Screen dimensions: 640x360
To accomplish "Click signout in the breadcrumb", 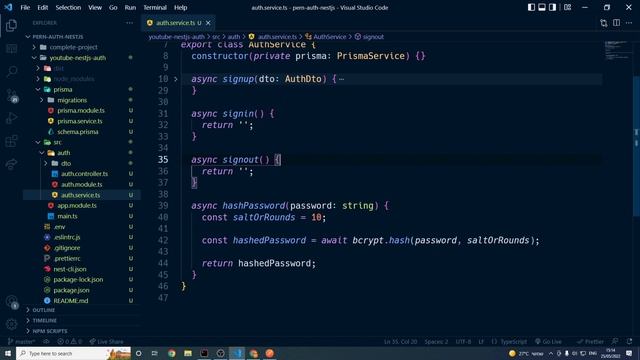I will (x=373, y=37).
